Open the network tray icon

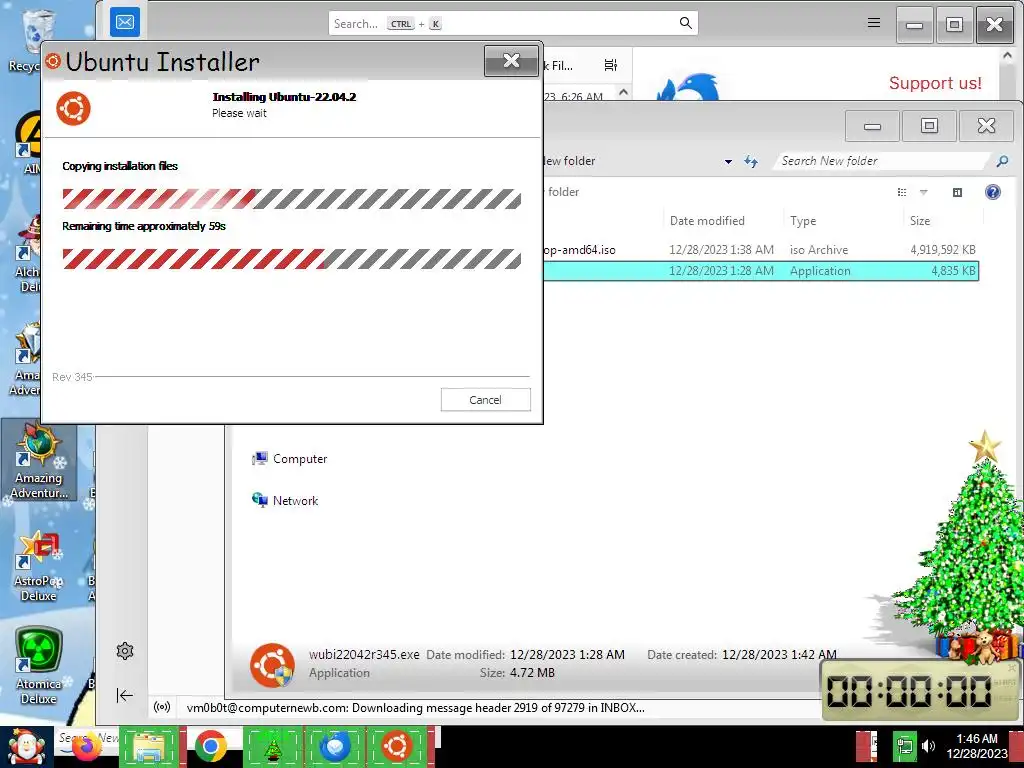pyautogui.click(x=904, y=746)
